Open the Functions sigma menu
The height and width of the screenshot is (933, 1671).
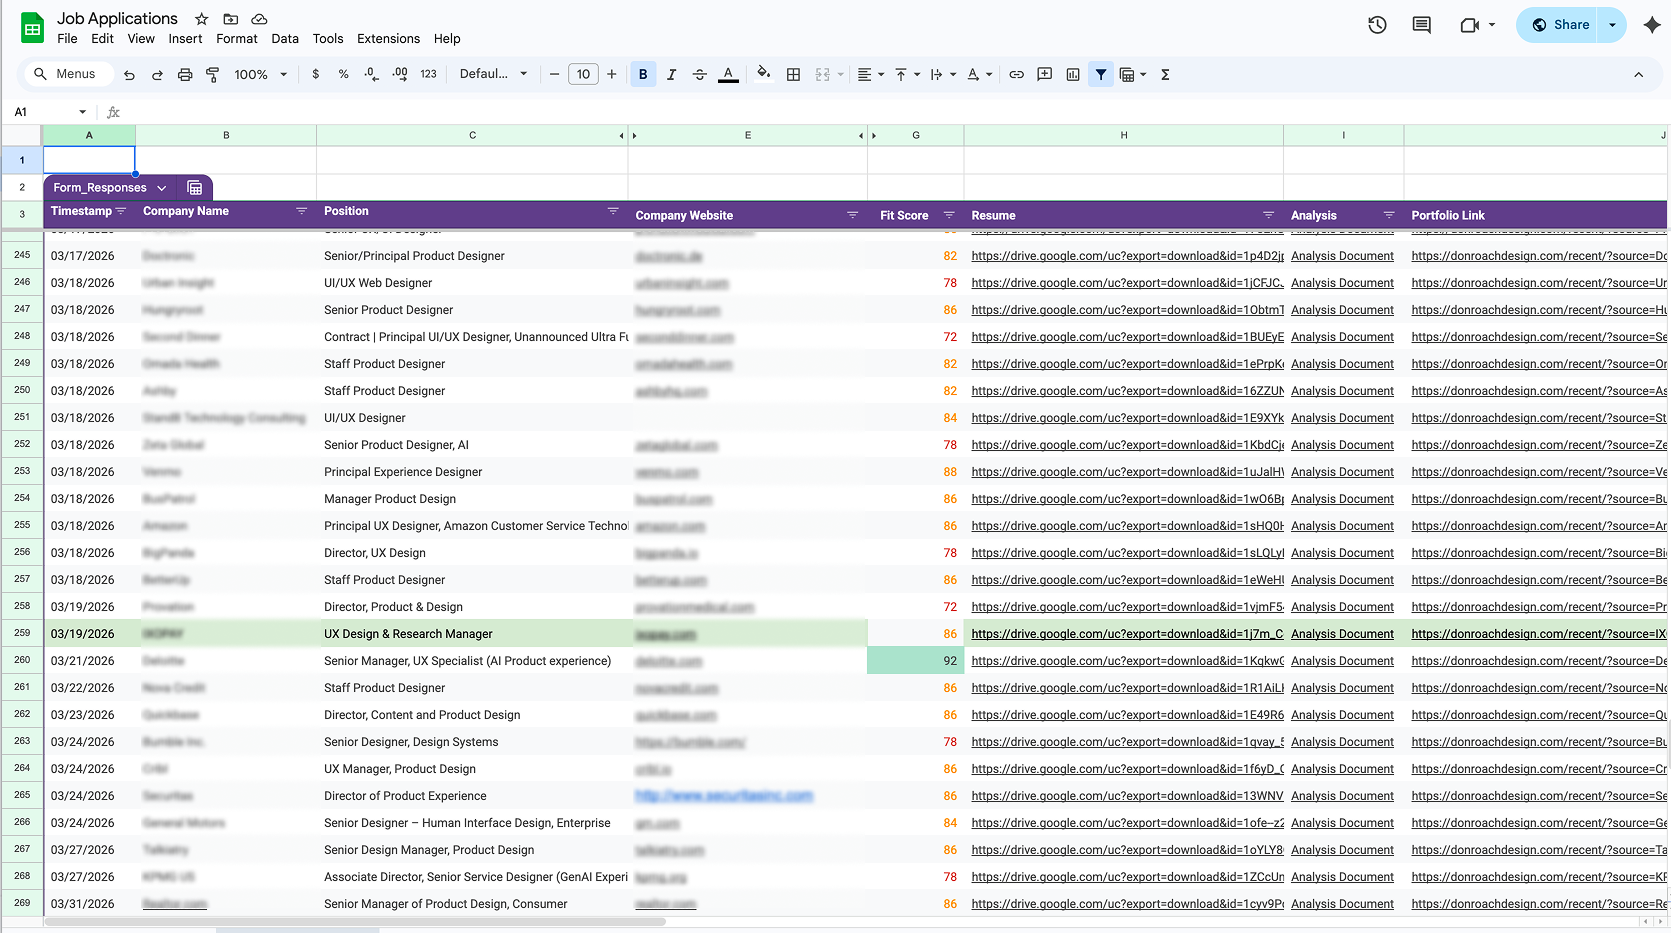(1165, 74)
